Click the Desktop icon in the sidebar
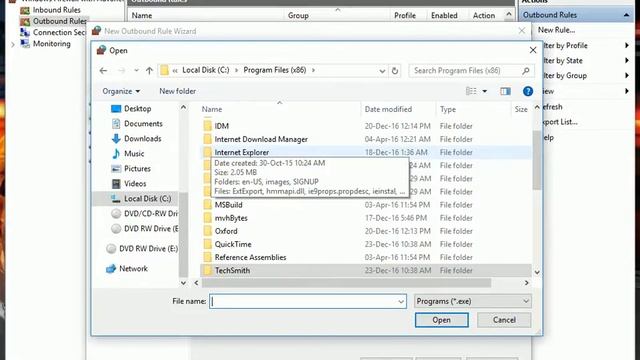Image resolution: width=640 pixels, height=360 pixels. tap(116, 109)
